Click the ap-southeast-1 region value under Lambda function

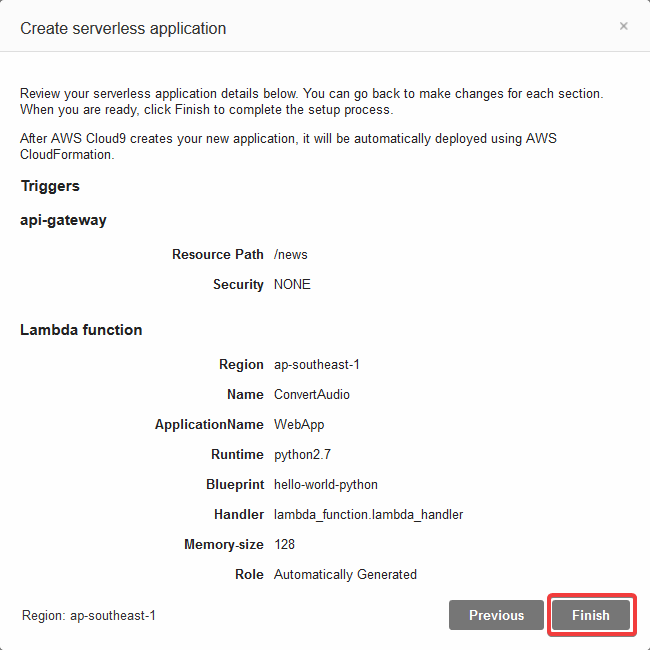click(317, 364)
